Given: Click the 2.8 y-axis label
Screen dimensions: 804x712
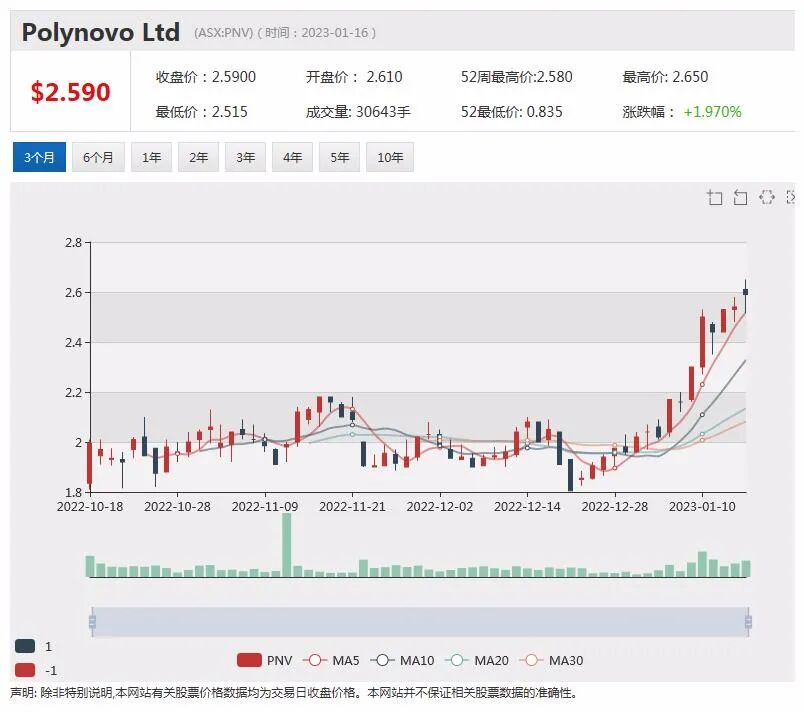Looking at the screenshot, I should [x=73, y=242].
